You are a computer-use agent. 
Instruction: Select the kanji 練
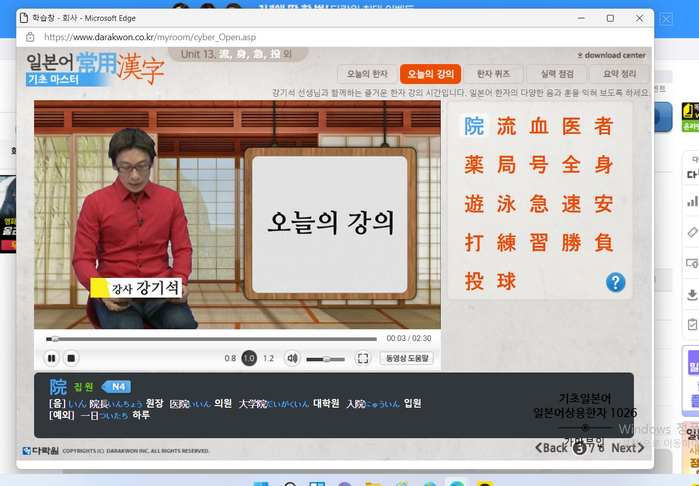pos(506,243)
